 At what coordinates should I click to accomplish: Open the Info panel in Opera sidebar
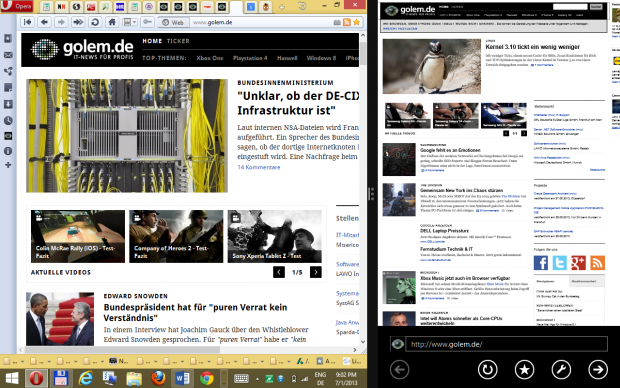[x=8, y=151]
